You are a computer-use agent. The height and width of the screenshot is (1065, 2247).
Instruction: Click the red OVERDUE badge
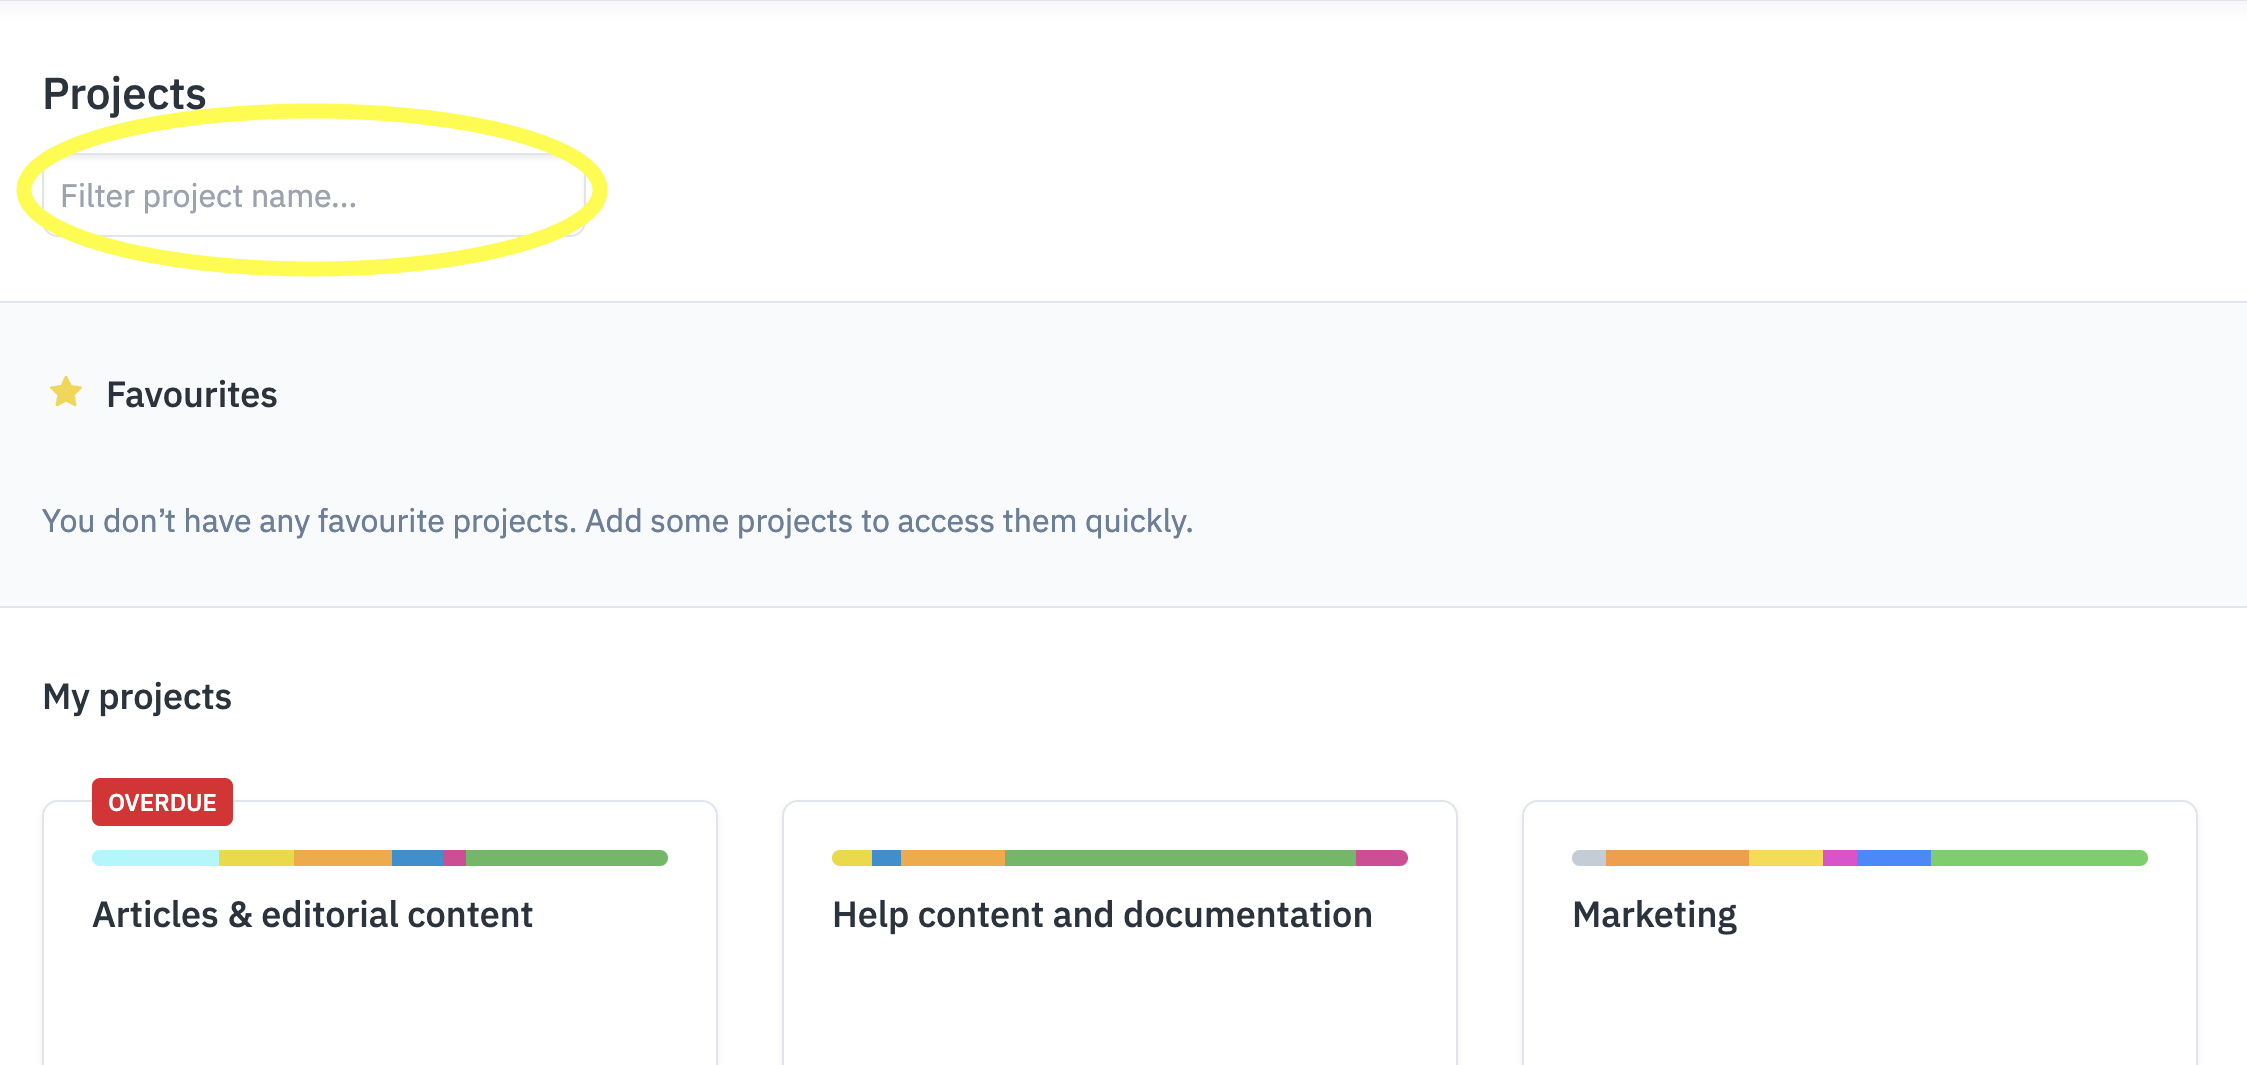[x=162, y=801]
